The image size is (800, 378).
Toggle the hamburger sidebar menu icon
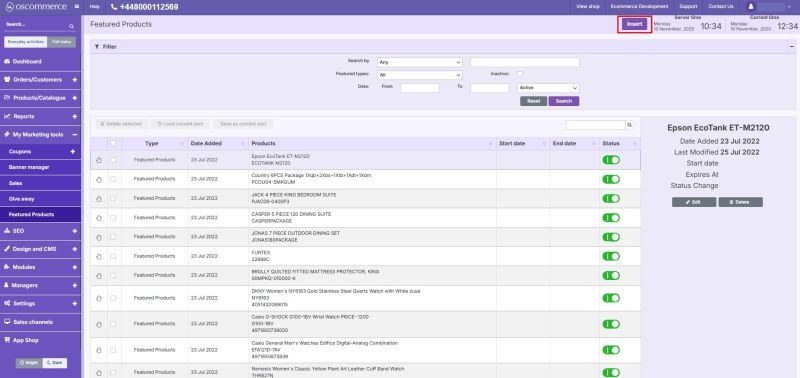[x=77, y=7]
